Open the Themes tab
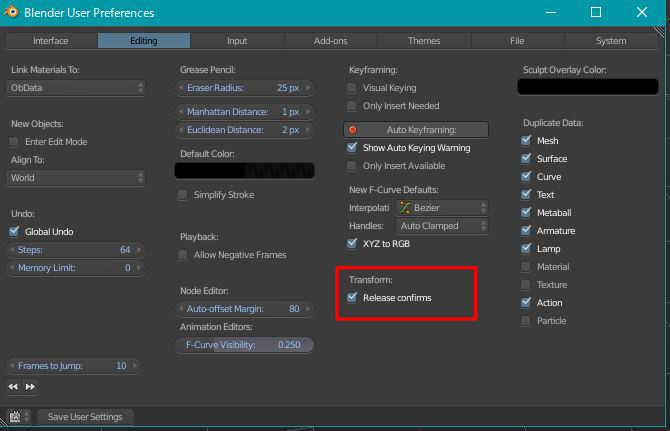 (x=424, y=41)
